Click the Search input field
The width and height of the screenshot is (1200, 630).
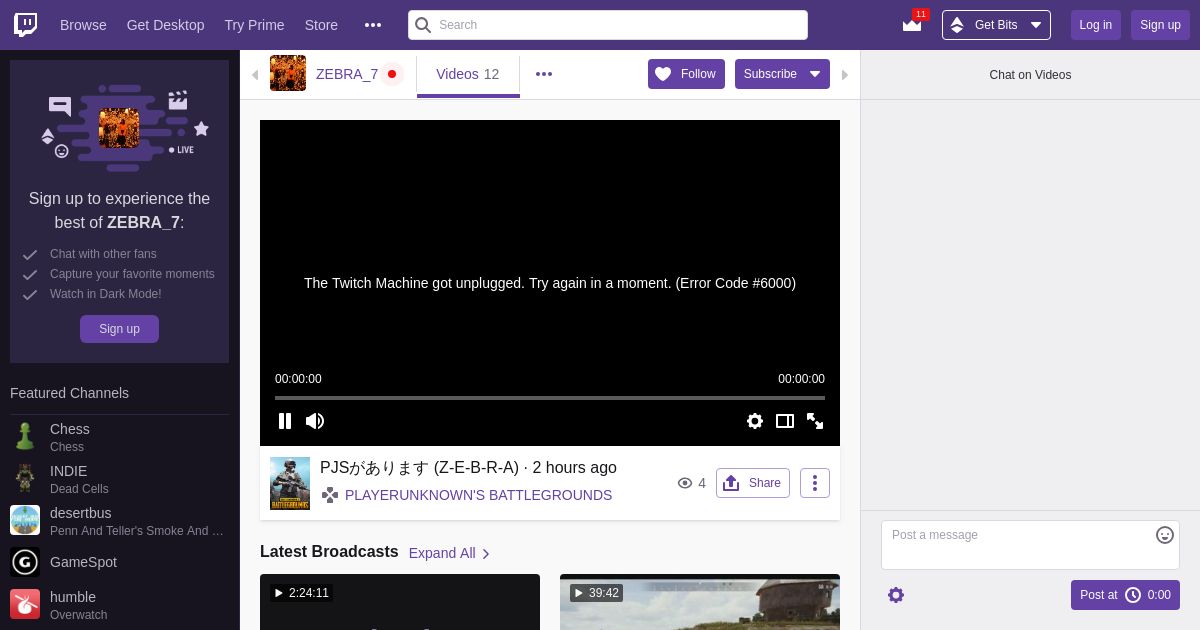click(x=608, y=25)
